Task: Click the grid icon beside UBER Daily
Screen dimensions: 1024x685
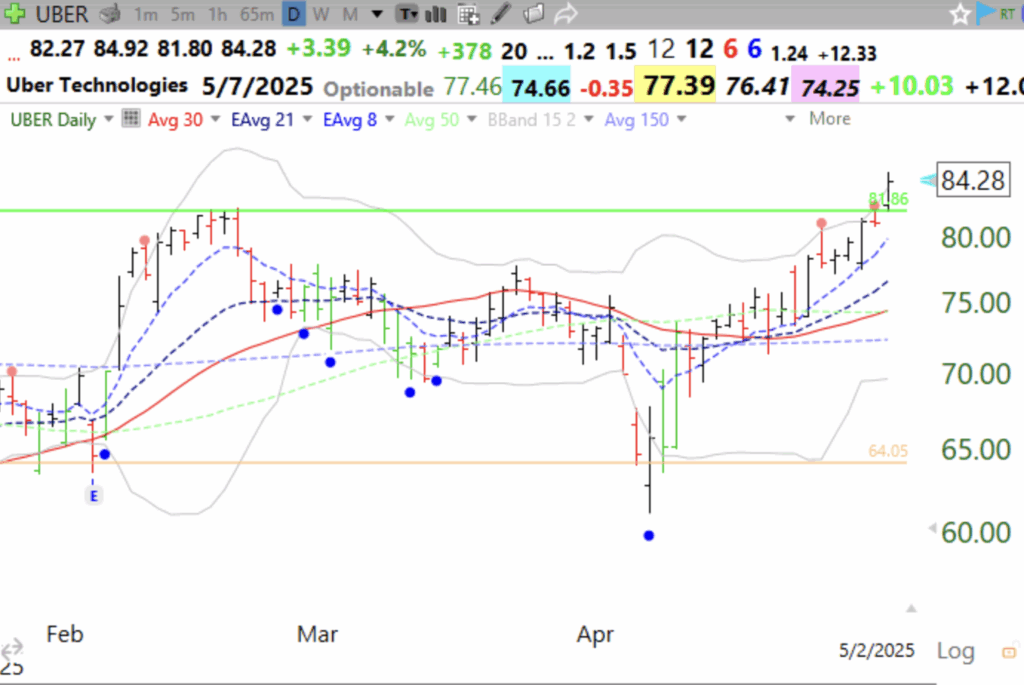Action: (131, 118)
